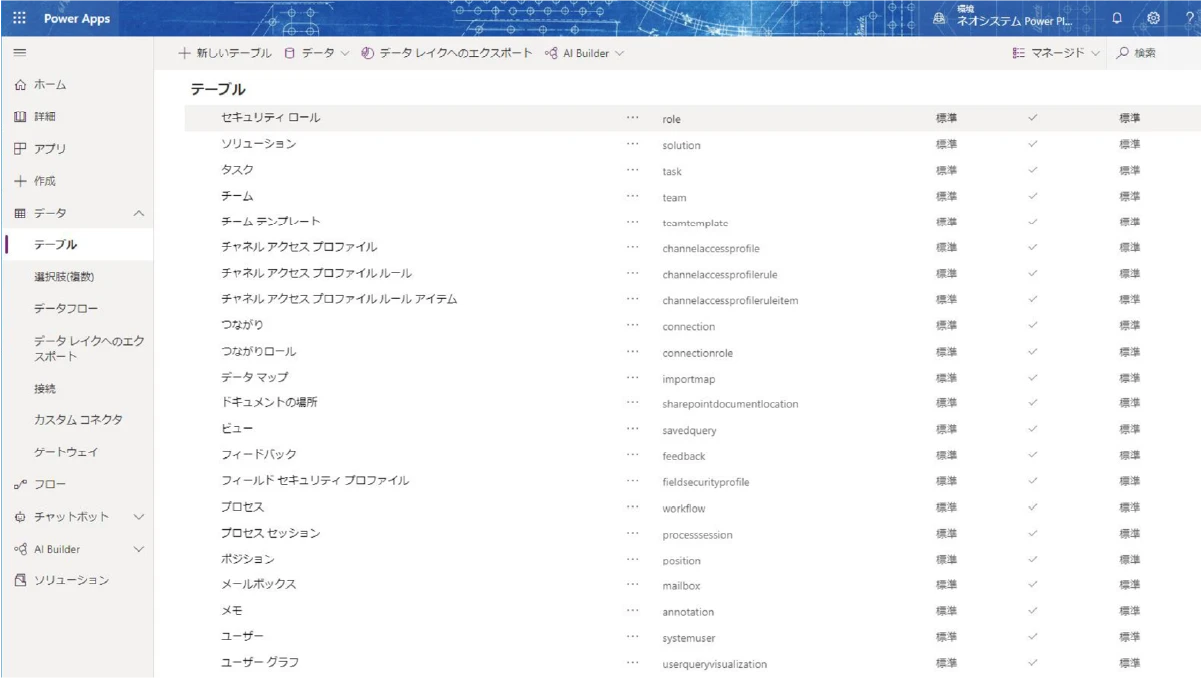Click the help question mark icon
1201x678 pixels.
[1189, 19]
